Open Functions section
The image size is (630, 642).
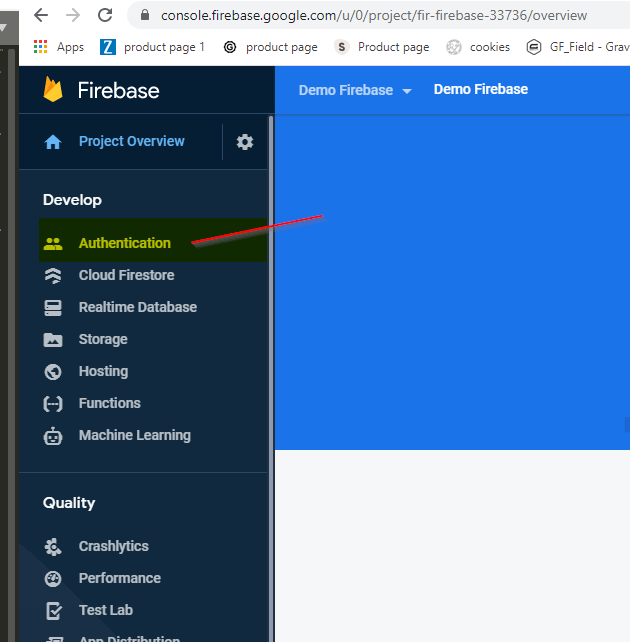[110, 403]
